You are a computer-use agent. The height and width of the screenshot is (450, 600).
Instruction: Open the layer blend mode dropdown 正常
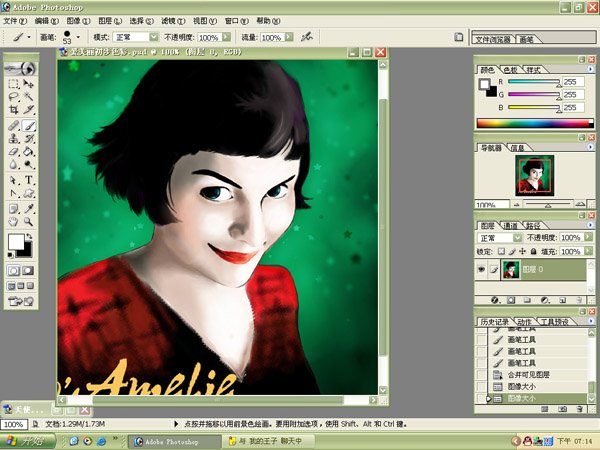click(x=517, y=238)
